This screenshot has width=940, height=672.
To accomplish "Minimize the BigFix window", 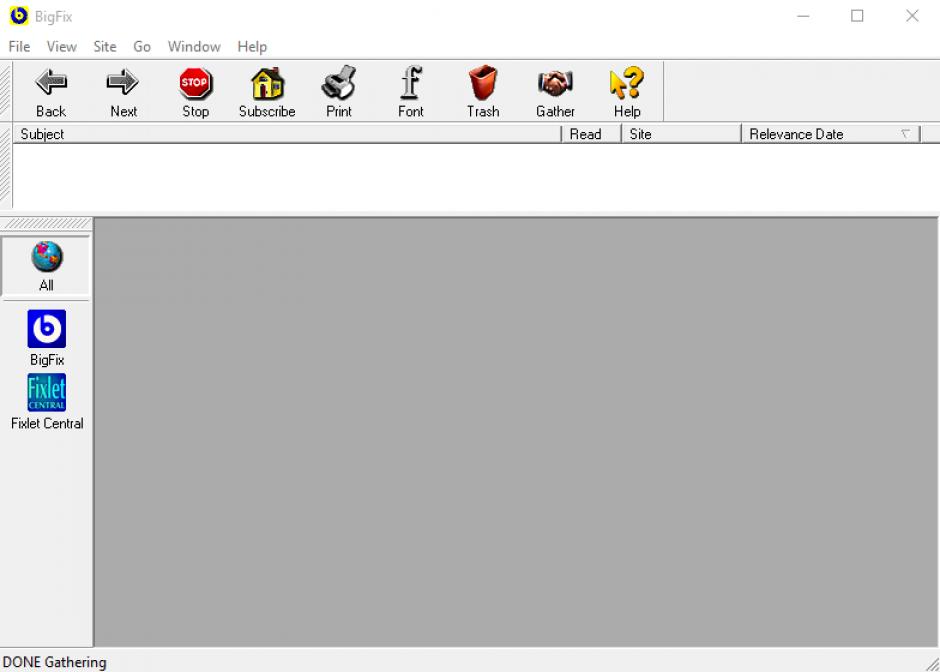I will pyautogui.click(x=803, y=16).
